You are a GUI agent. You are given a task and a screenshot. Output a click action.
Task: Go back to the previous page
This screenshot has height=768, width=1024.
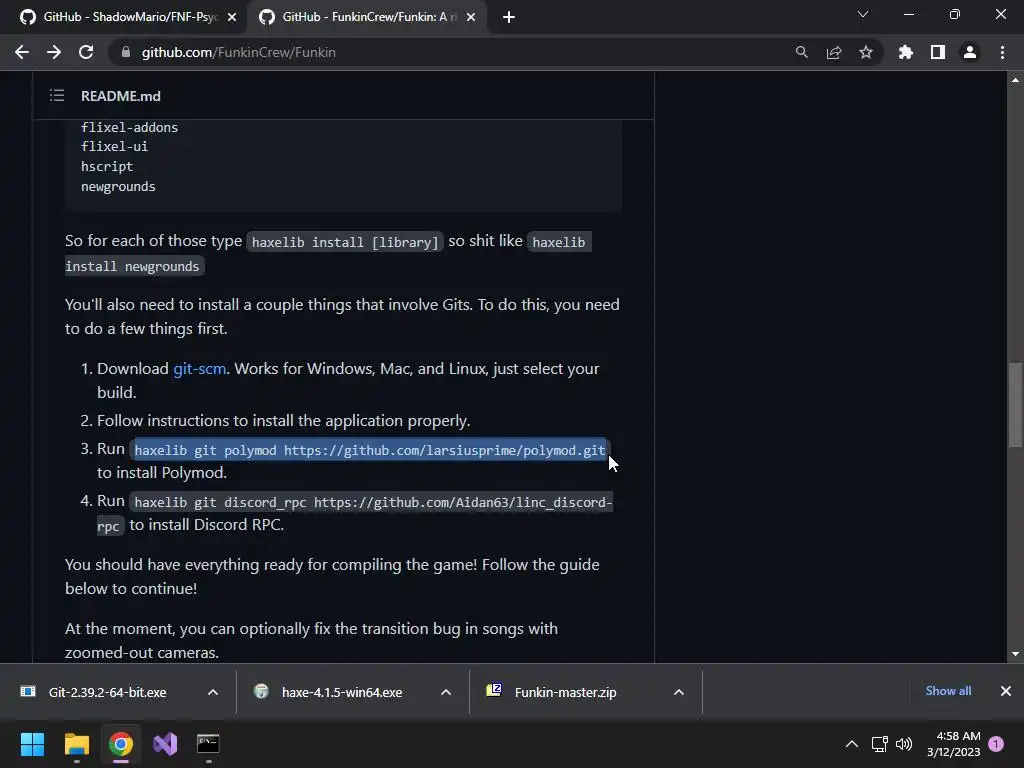(x=22, y=52)
